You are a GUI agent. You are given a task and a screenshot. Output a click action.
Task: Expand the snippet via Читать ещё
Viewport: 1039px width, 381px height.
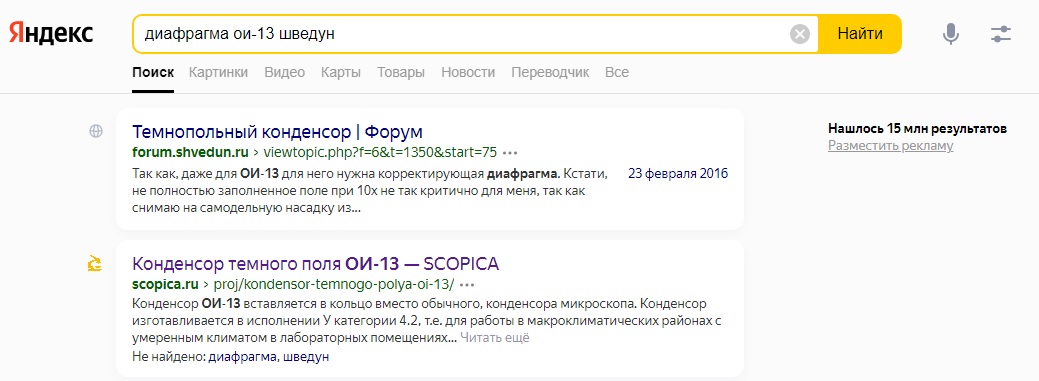point(495,338)
